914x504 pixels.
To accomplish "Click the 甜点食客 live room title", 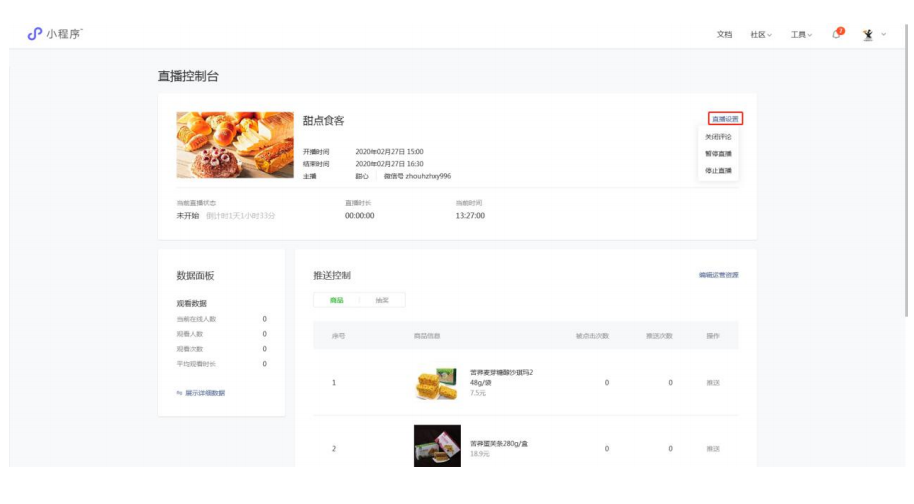I will point(324,121).
